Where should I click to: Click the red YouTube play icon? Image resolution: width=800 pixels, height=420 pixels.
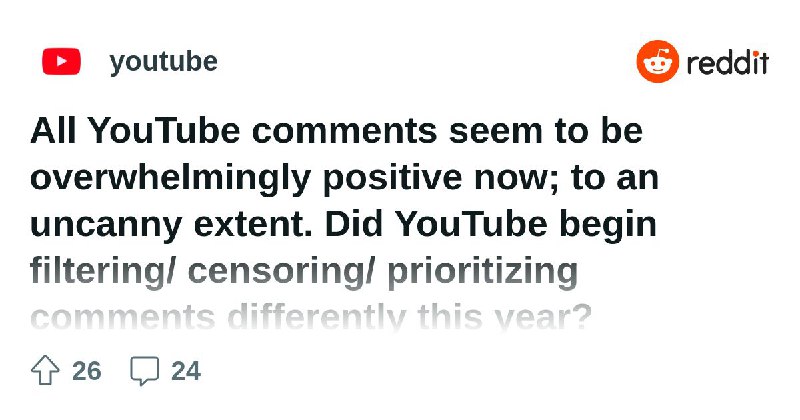(x=61, y=61)
